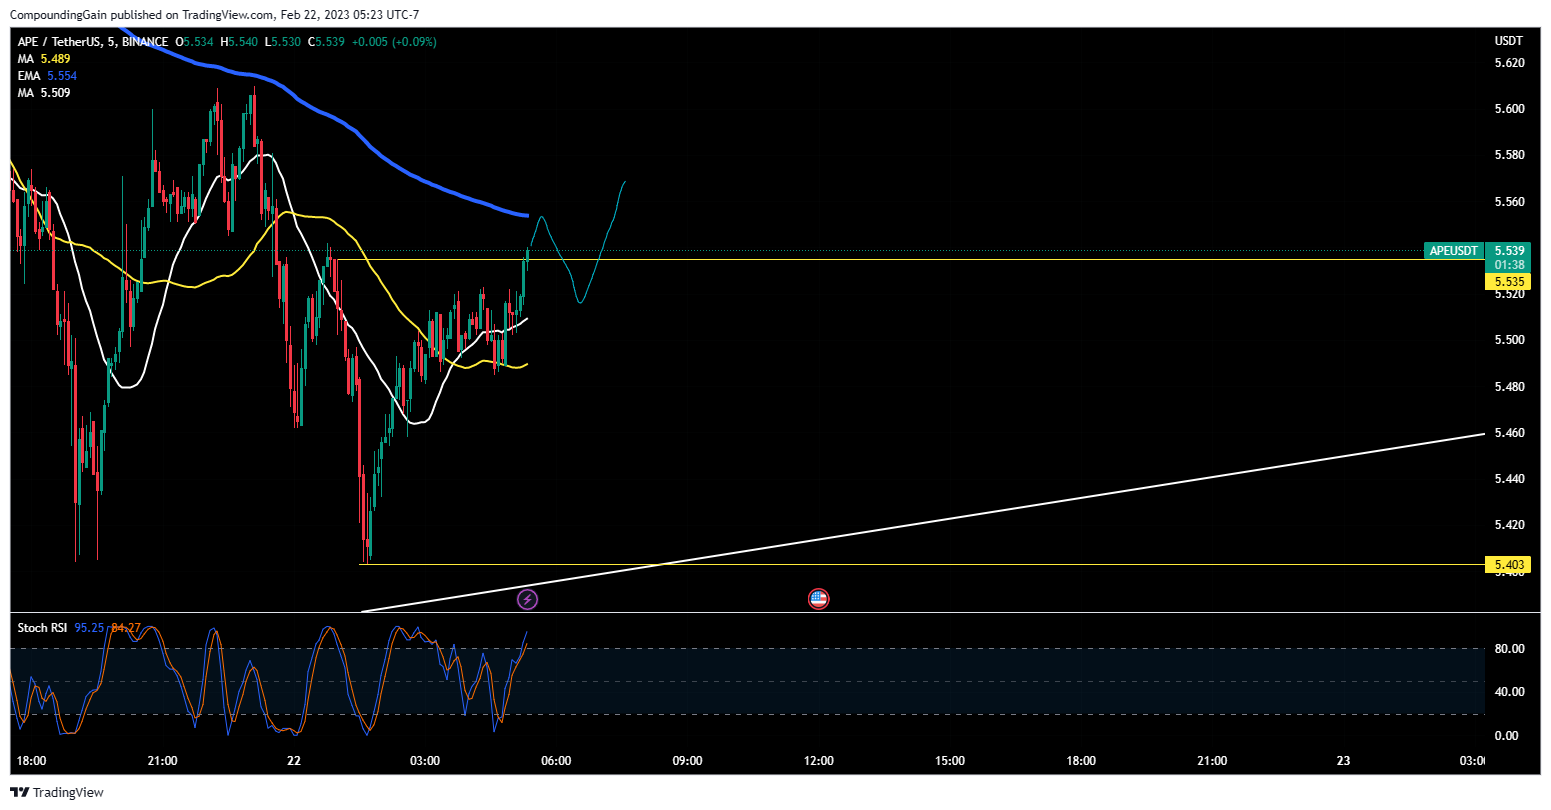Click the 5.440 price axis label

tap(1508, 479)
